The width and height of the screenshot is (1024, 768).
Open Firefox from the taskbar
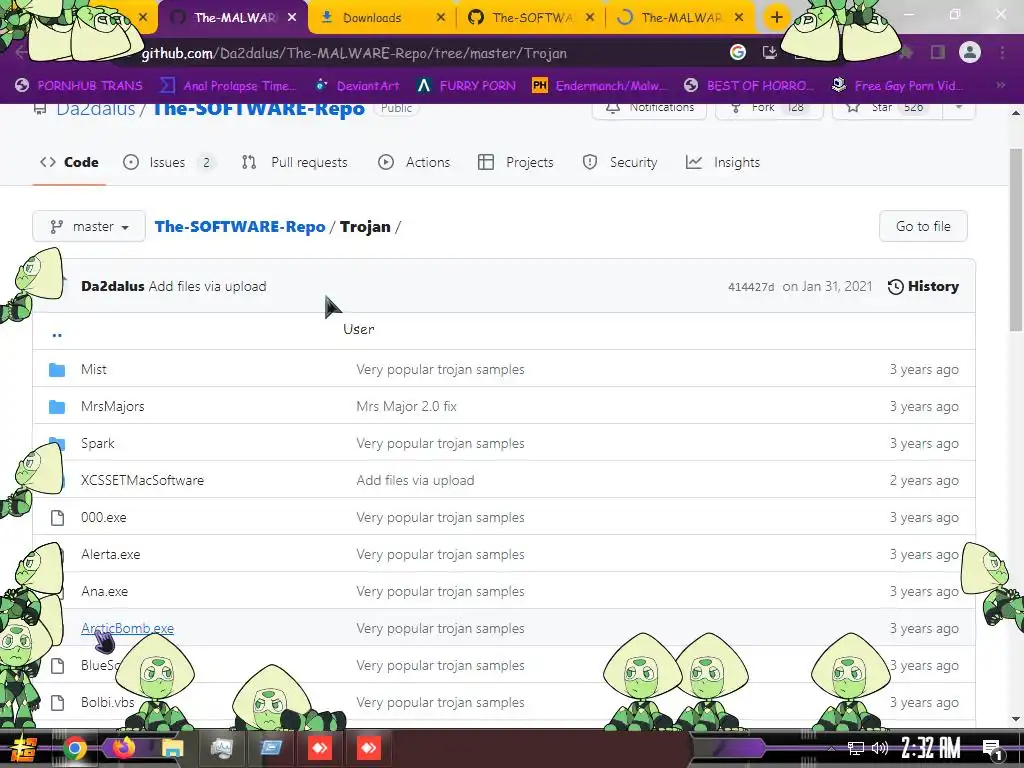pos(123,748)
